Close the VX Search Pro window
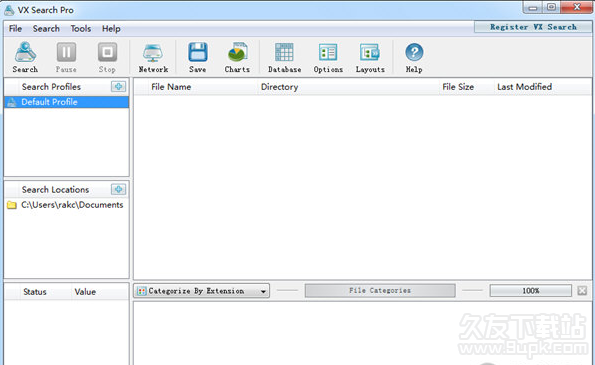 pos(577,8)
